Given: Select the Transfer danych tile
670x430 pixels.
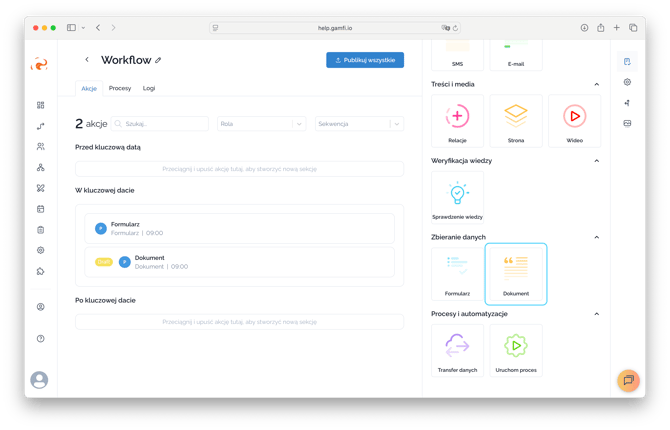Looking at the screenshot, I should (457, 351).
